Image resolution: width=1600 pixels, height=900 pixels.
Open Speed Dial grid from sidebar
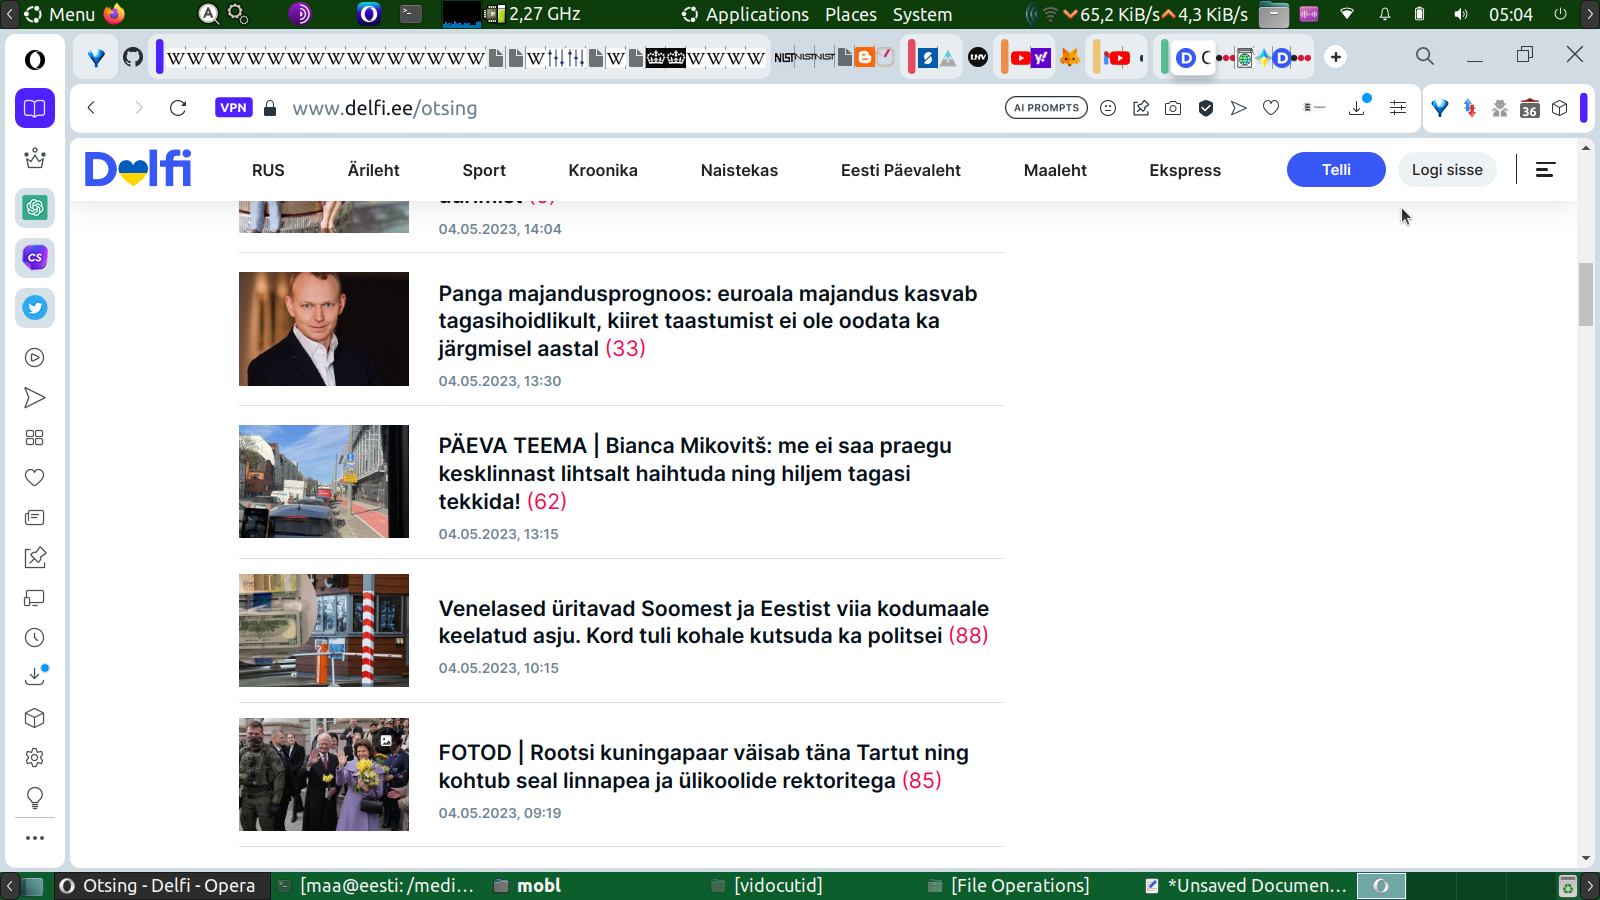[x=35, y=438]
